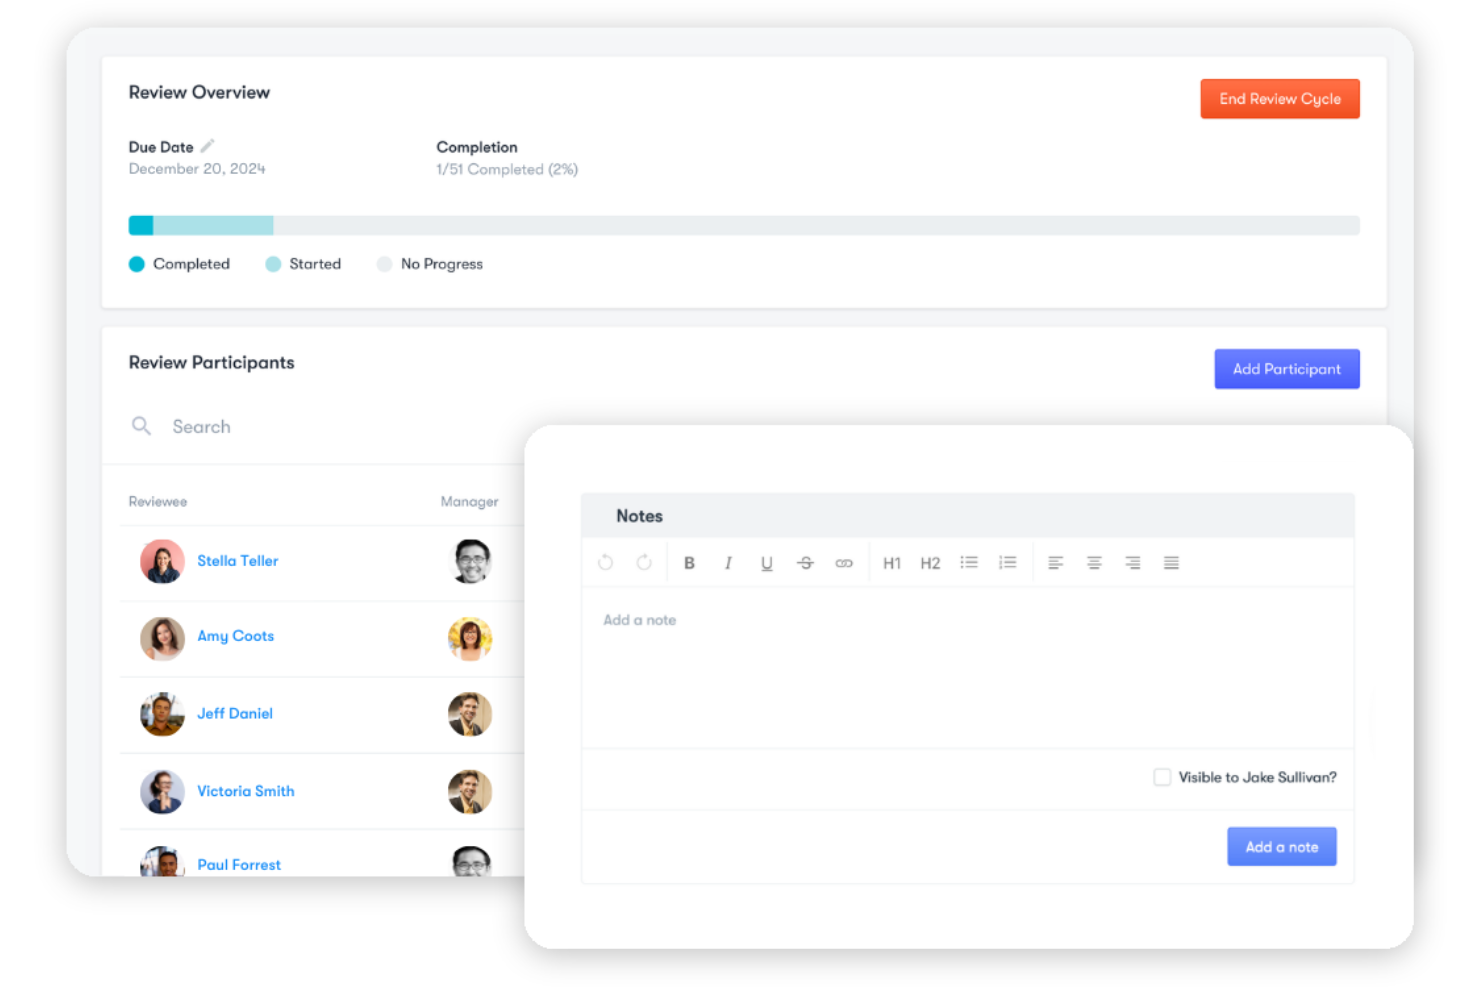Screen dimensions: 1480x987
Task: Undo the last note edit
Action: click(x=605, y=562)
